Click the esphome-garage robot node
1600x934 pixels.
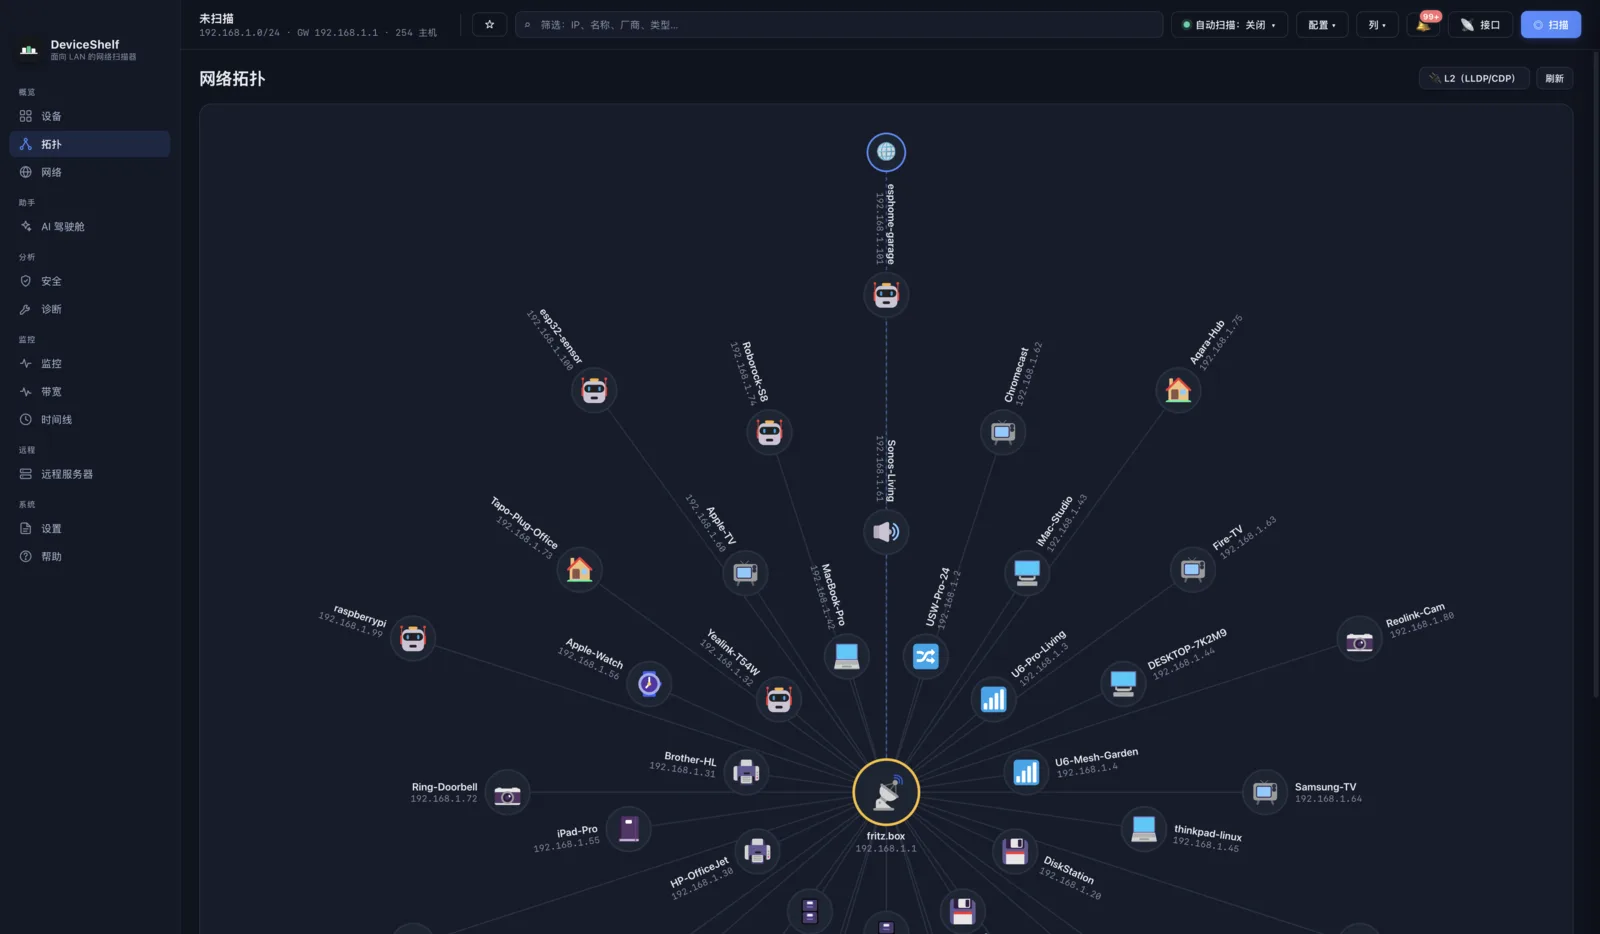pyautogui.click(x=886, y=295)
